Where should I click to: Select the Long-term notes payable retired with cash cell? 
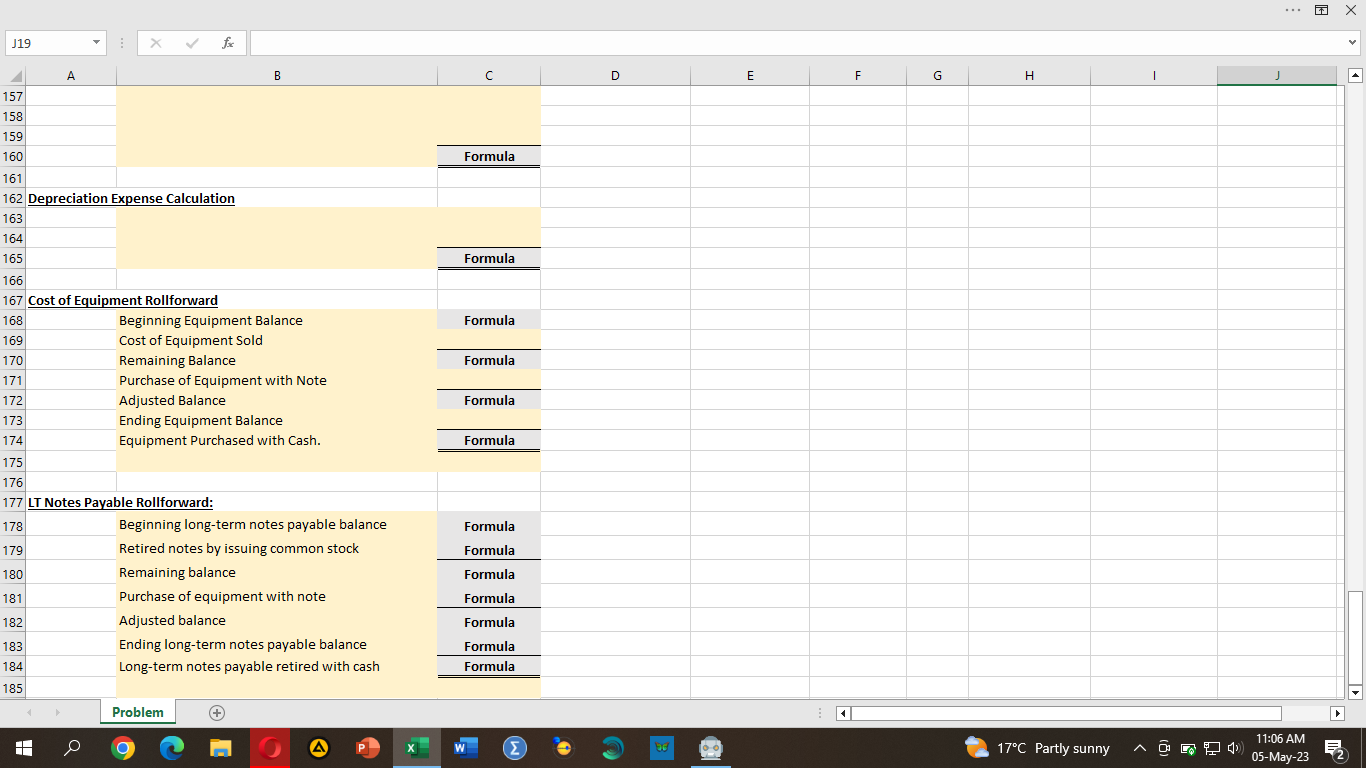click(277, 666)
